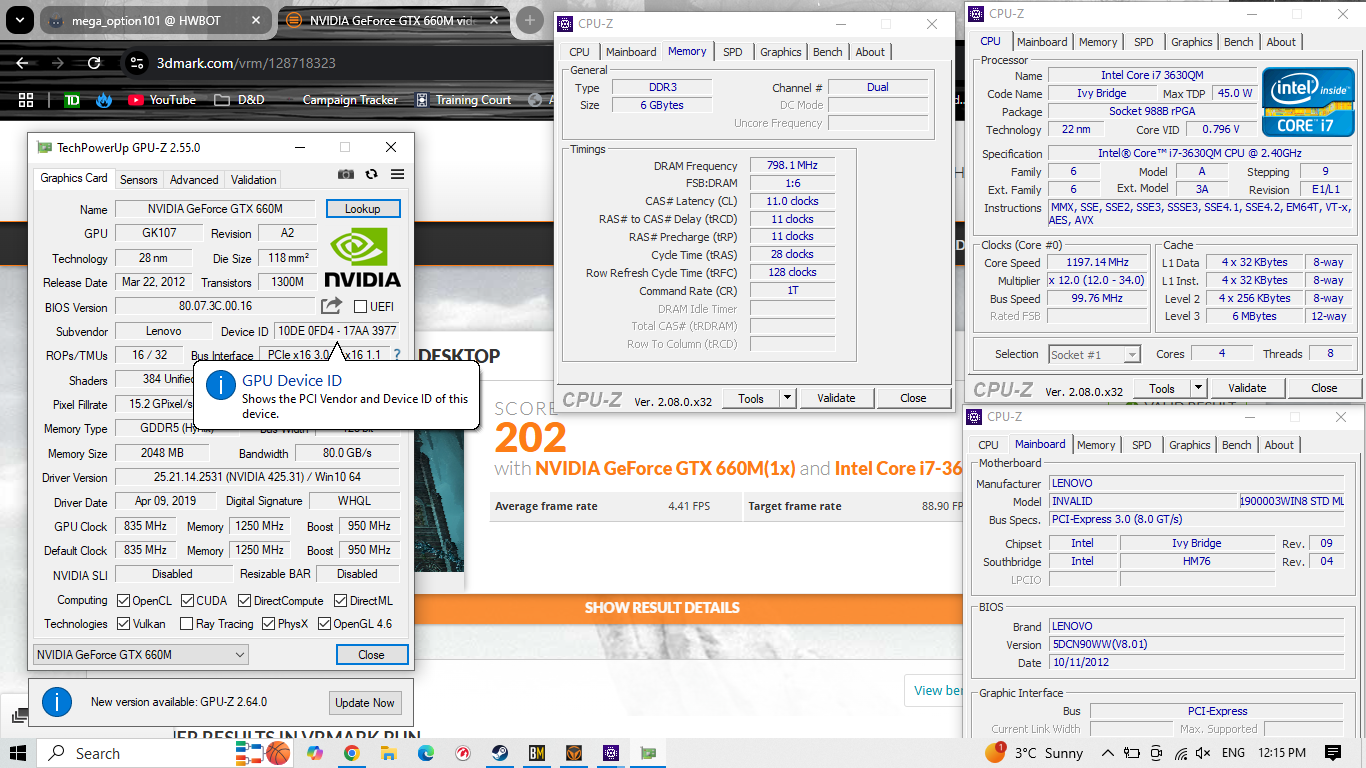Click Validate in CPU-Z Memory window

coord(836,398)
